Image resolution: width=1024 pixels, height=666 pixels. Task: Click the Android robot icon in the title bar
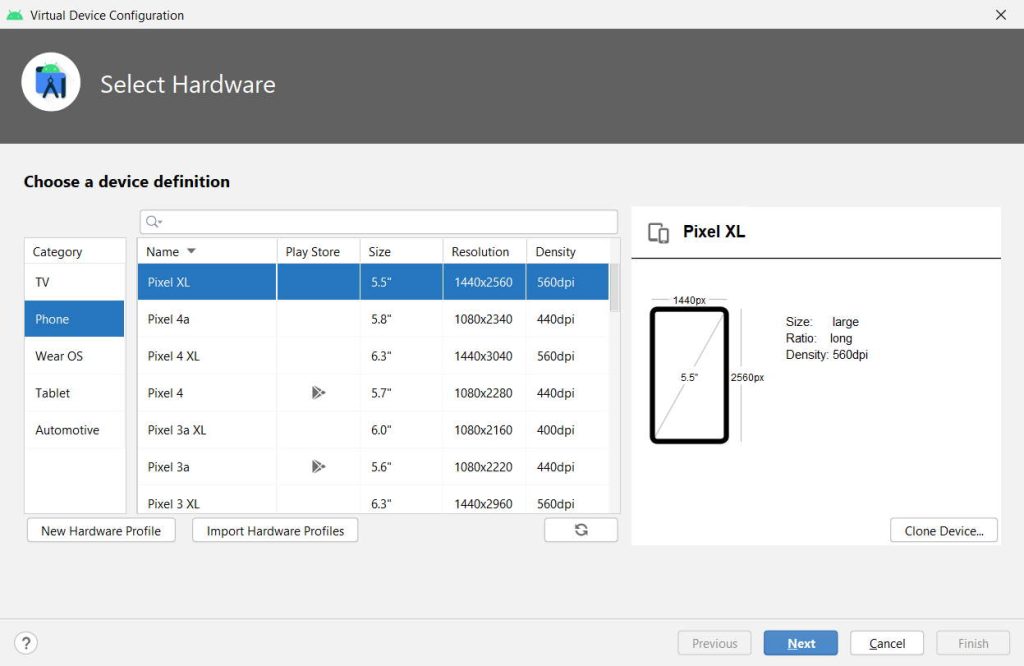[14, 15]
